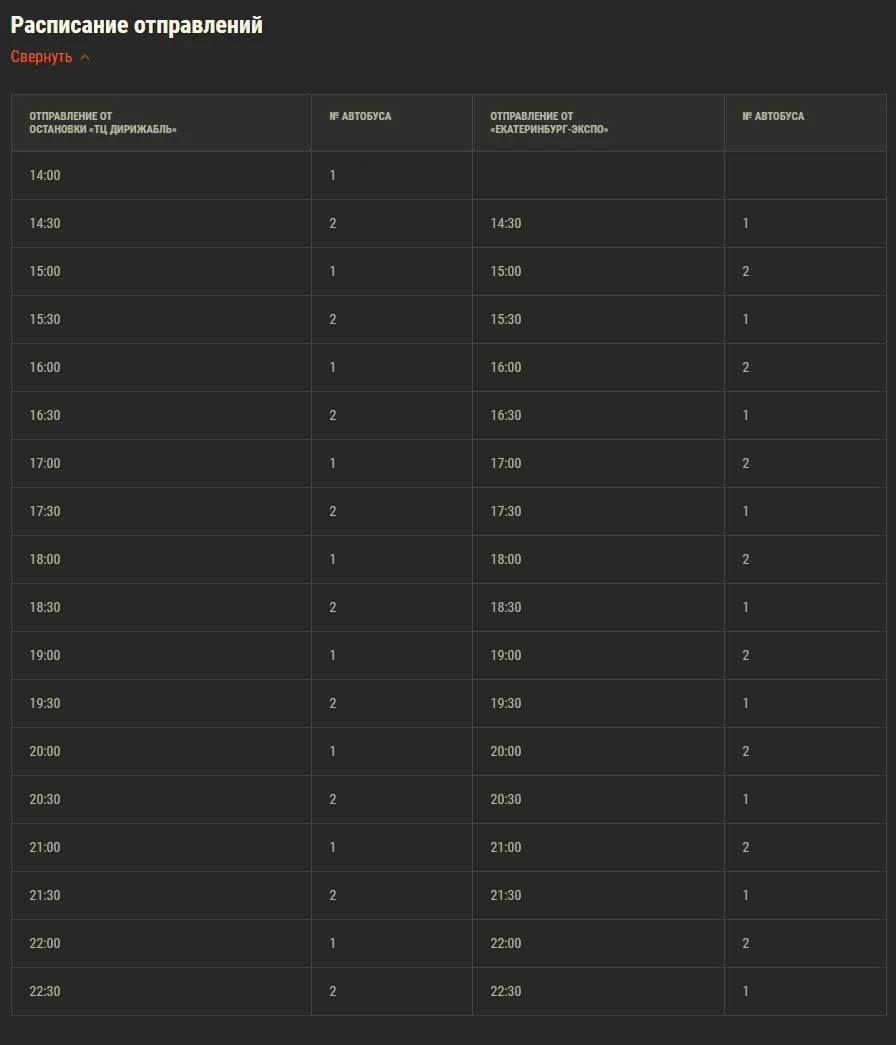Select the ТЦ Дирижабль departure column header
896x1045 pixels.
[x=103, y=123]
